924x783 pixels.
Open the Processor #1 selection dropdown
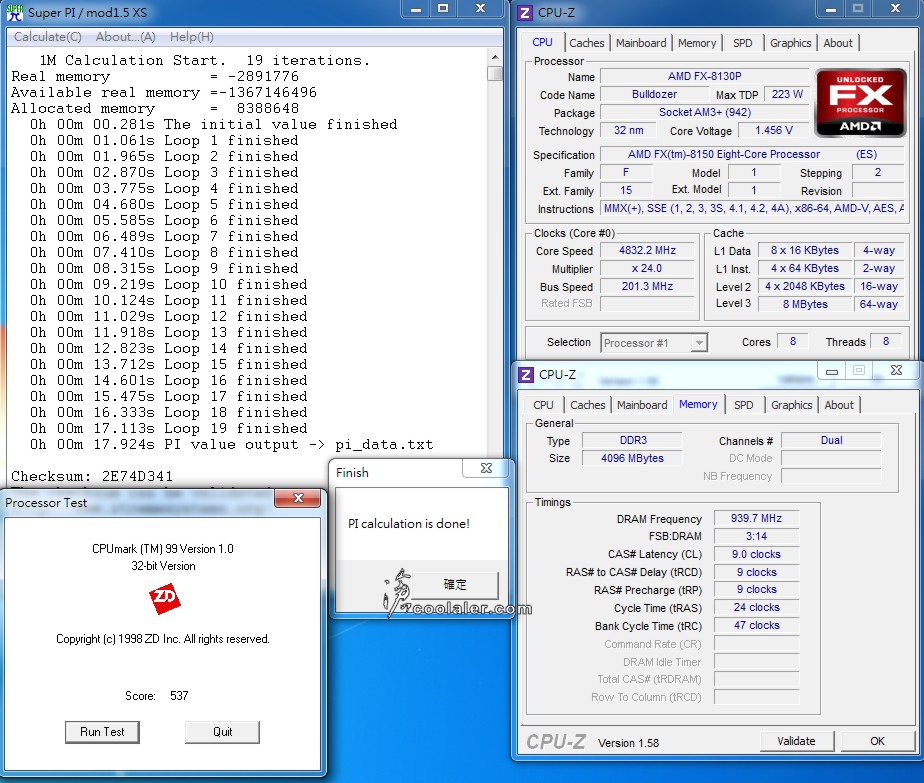[x=699, y=342]
